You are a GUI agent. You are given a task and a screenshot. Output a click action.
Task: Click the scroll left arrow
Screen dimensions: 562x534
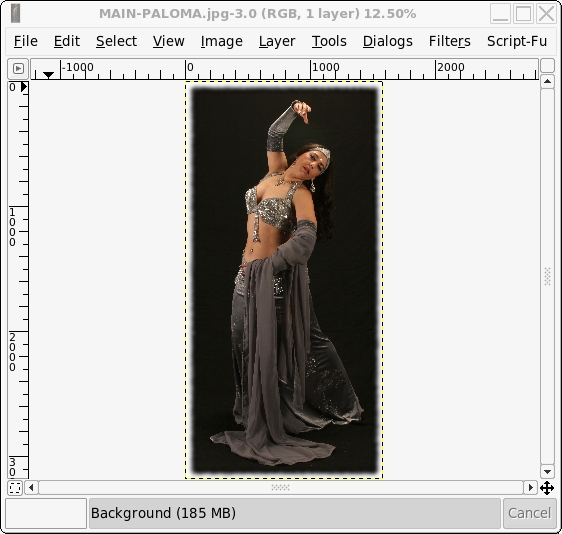point(31,488)
